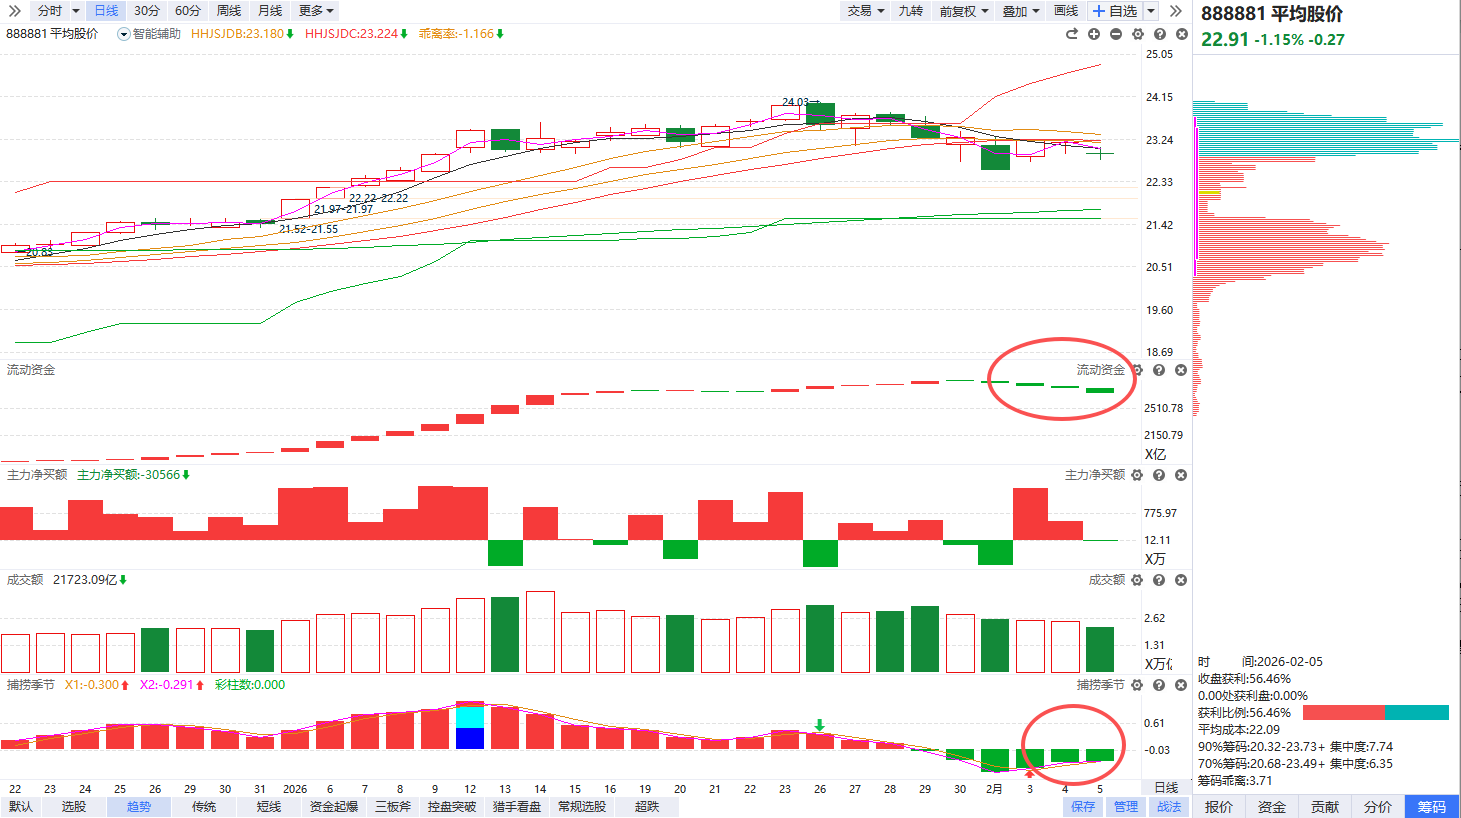Click the share arrow icon above main chart
The image size is (1461, 818).
click(x=1072, y=34)
